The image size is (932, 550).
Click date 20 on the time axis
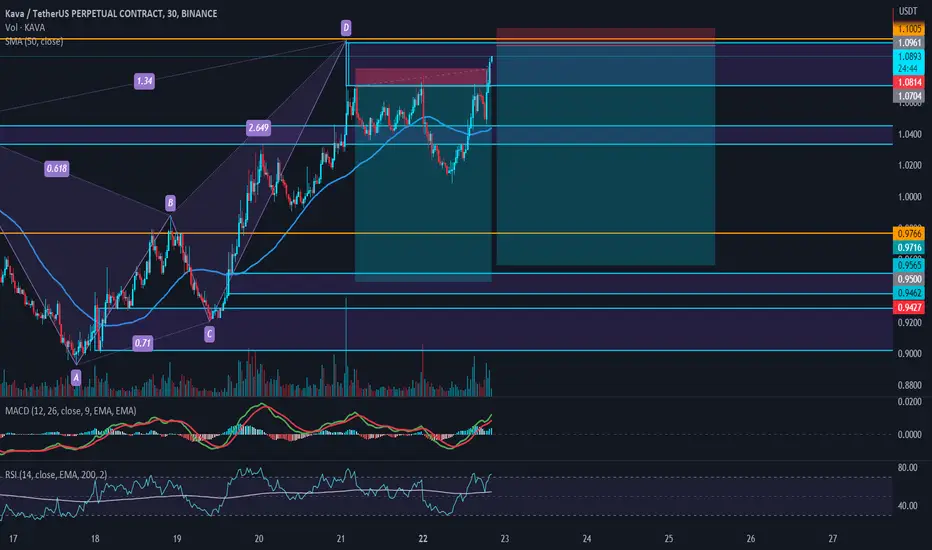(259, 539)
